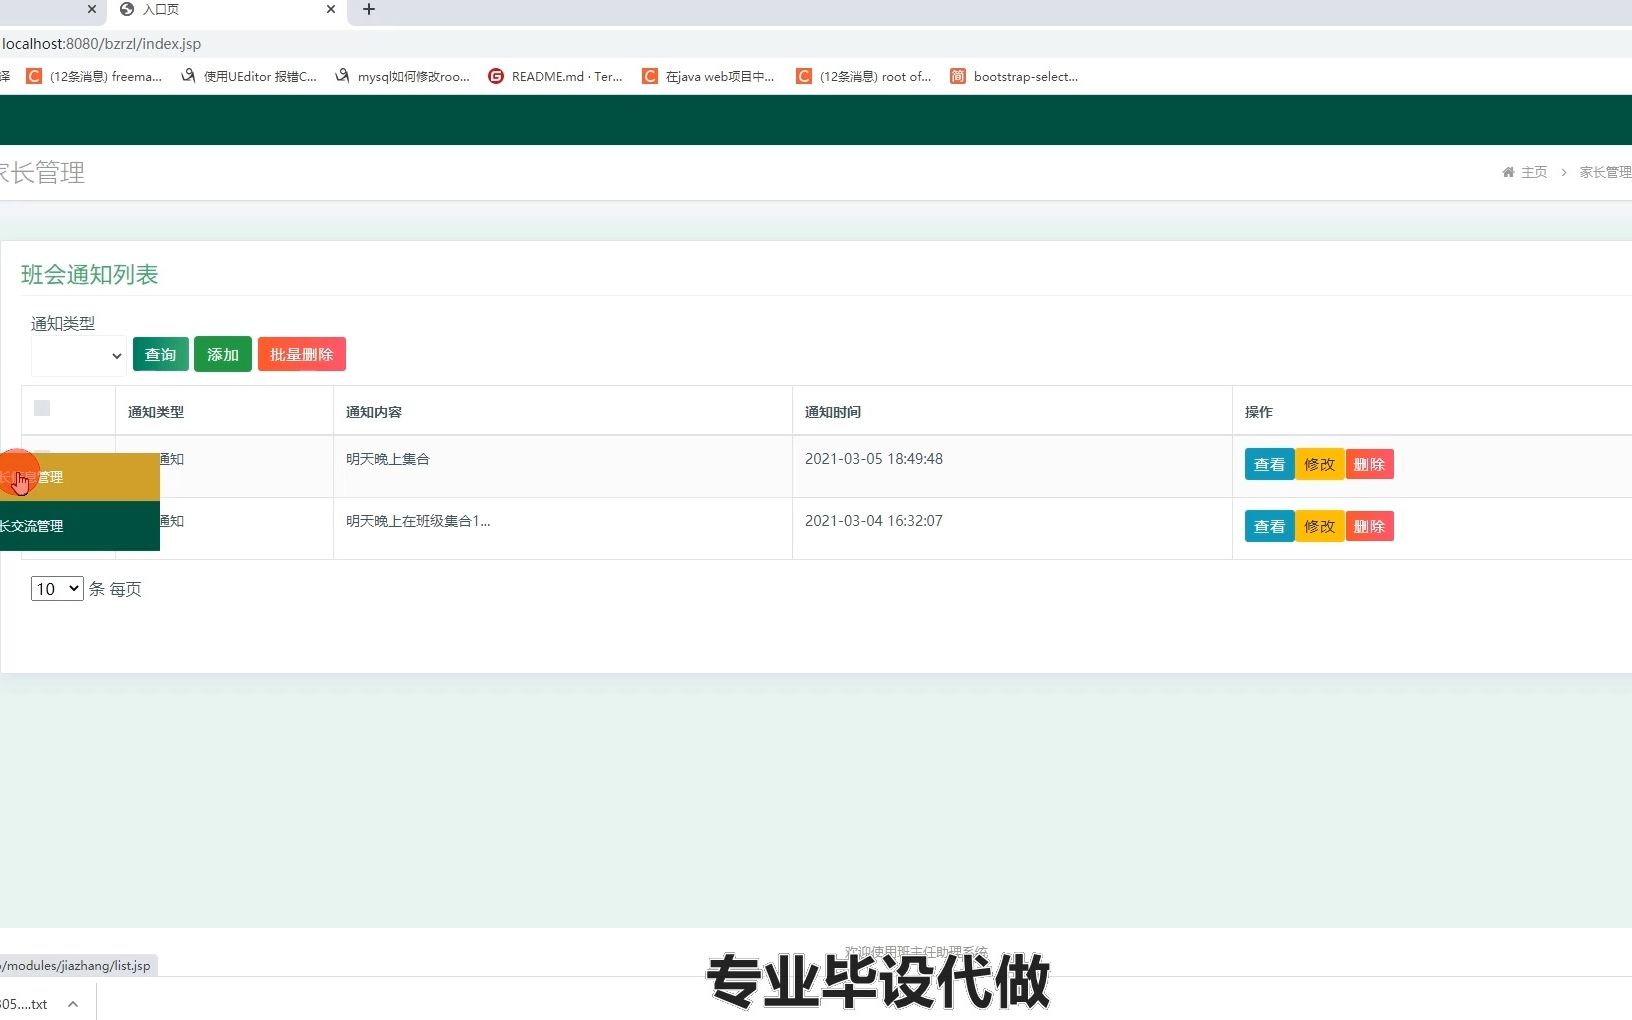Delete the 2021-03-04 notice
1632x1020 pixels.
click(x=1369, y=526)
